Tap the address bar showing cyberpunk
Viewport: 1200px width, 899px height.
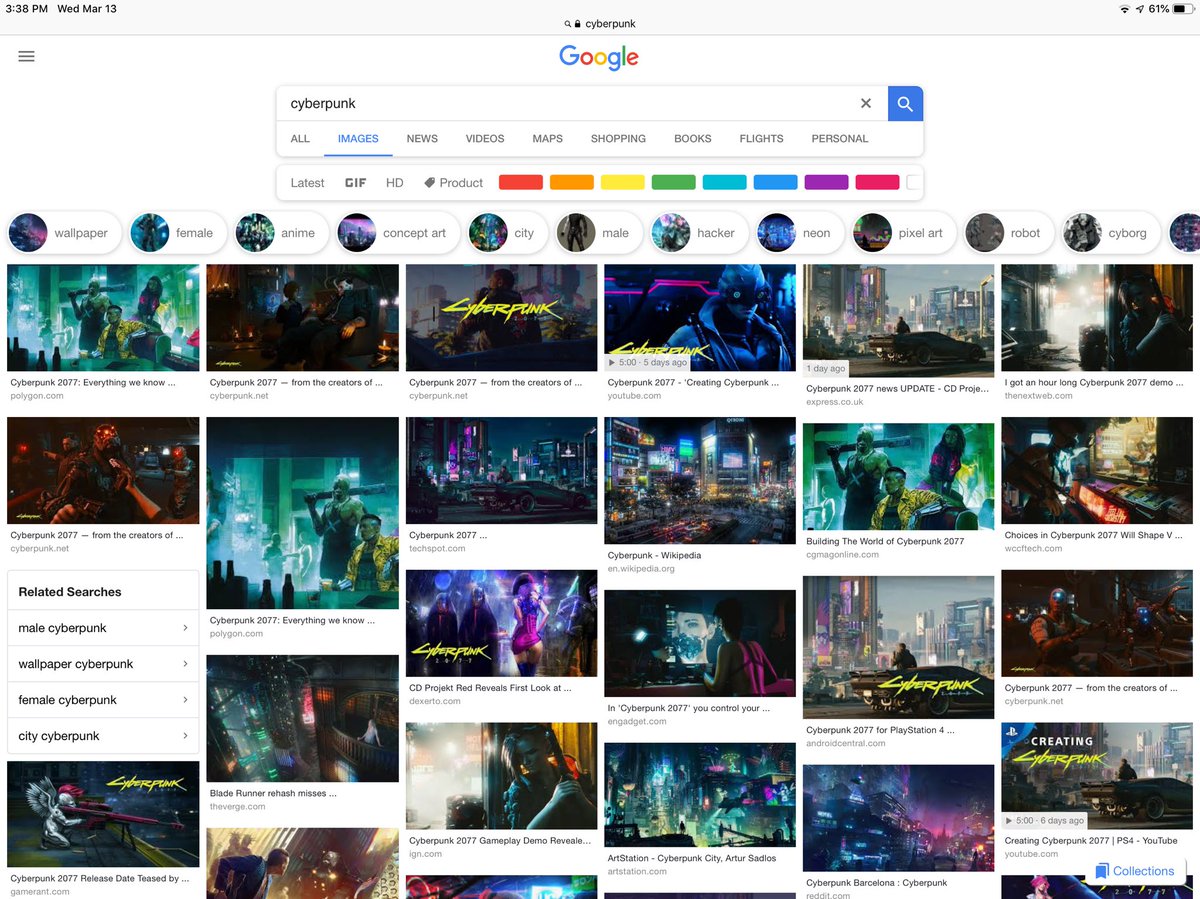point(600,23)
